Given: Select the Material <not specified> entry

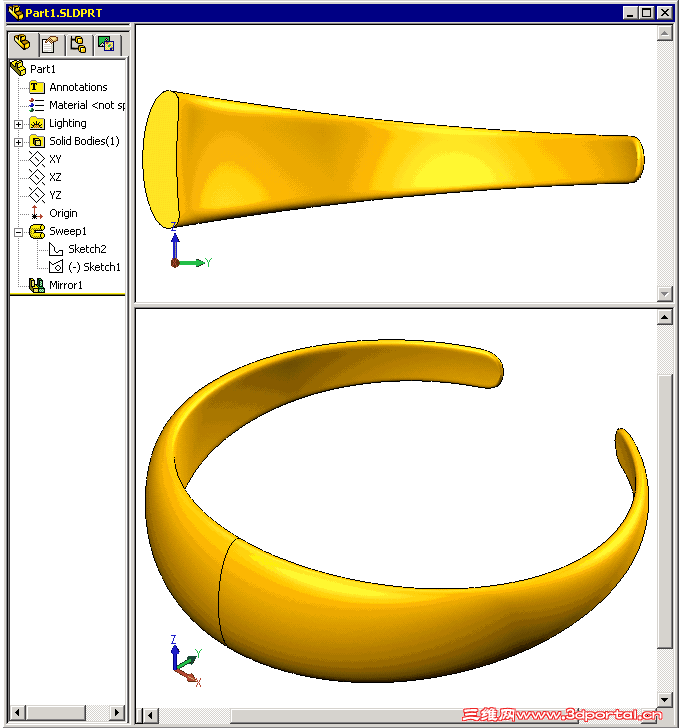Looking at the screenshot, I should coord(87,105).
